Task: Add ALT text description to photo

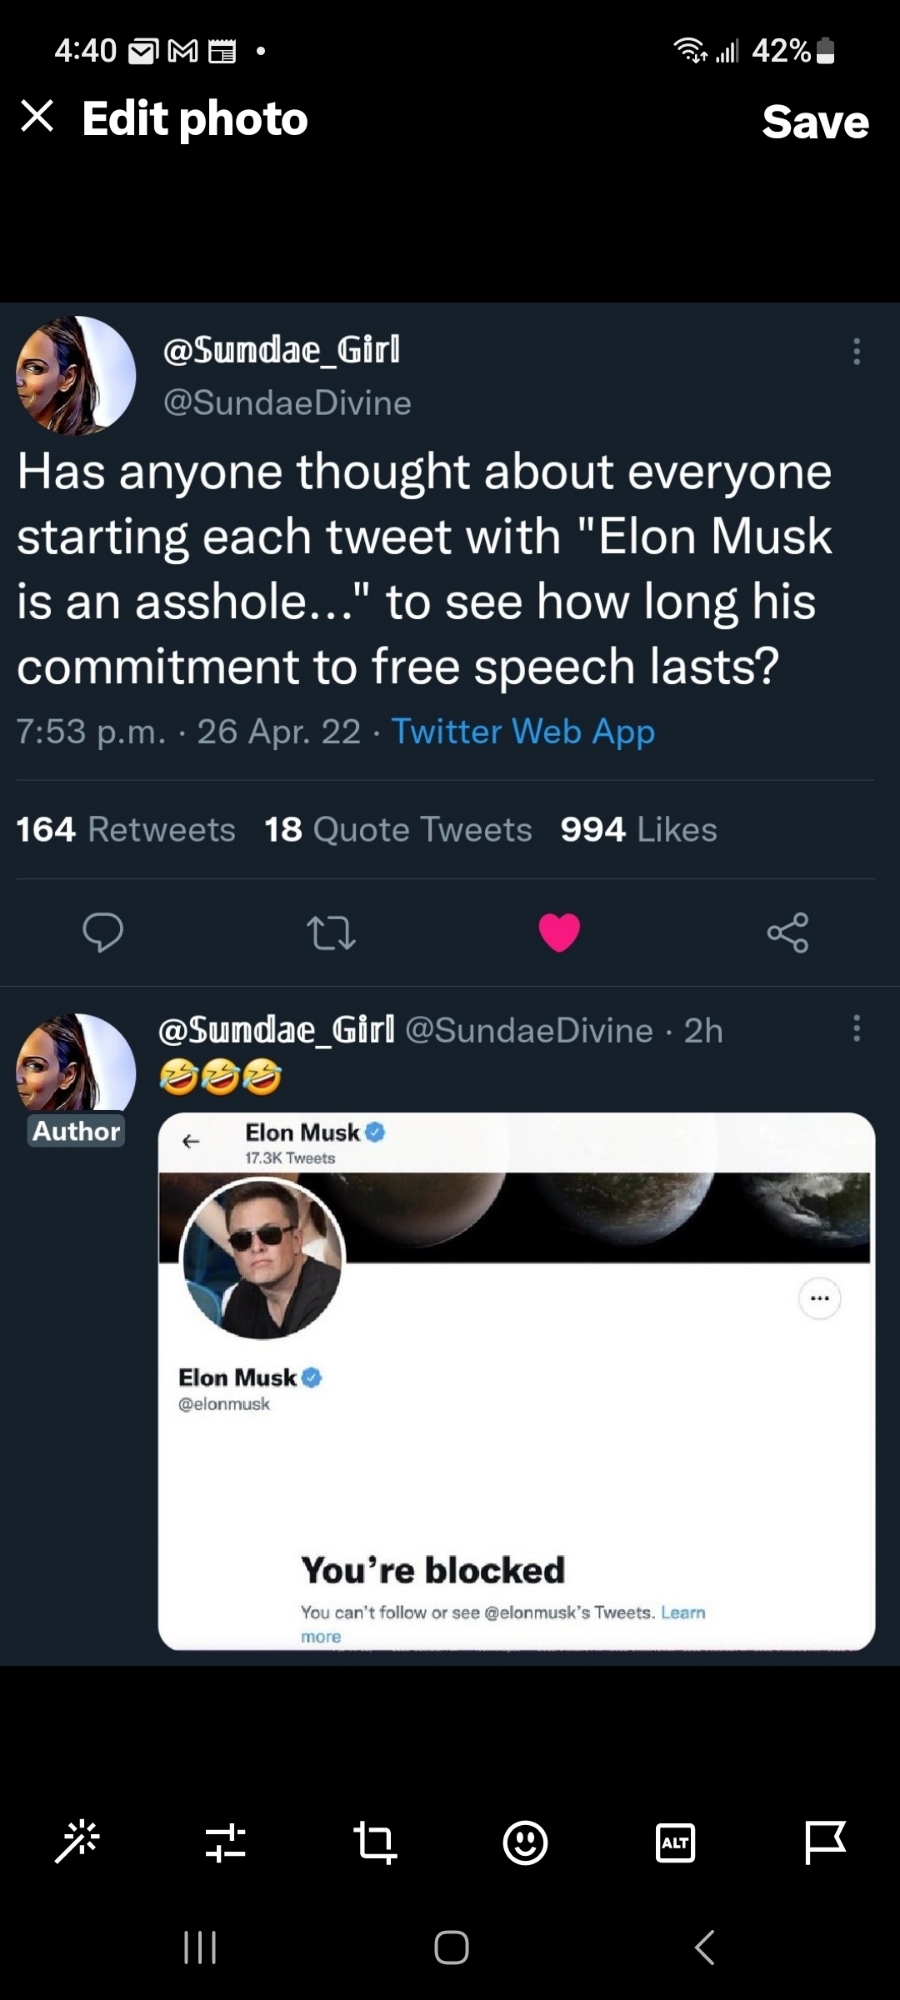Action: [675, 1842]
